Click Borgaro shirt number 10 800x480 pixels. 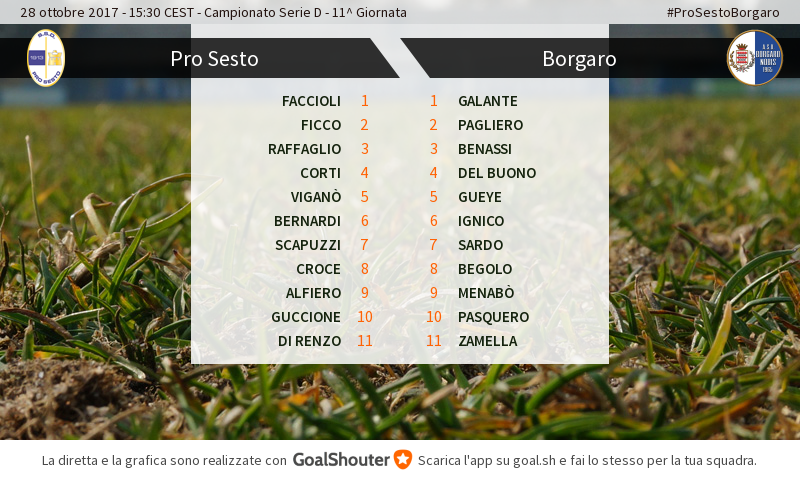point(434,317)
